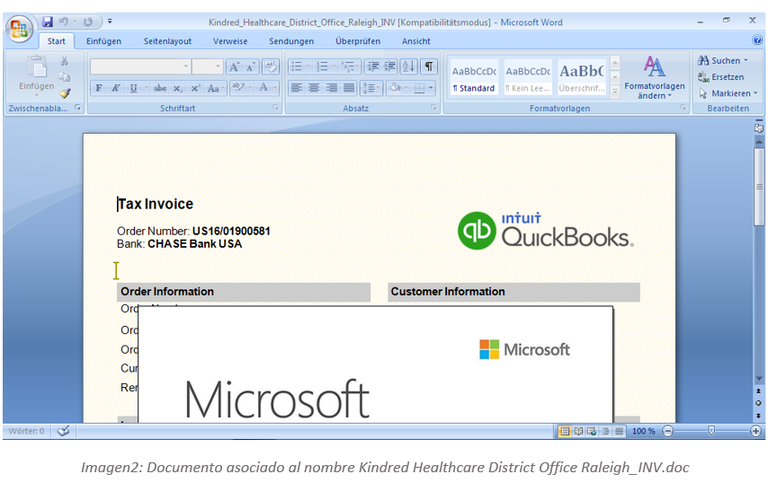Image resolution: width=768 pixels, height=483 pixels.
Task: Open change case Aa menu
Action: tap(215, 88)
